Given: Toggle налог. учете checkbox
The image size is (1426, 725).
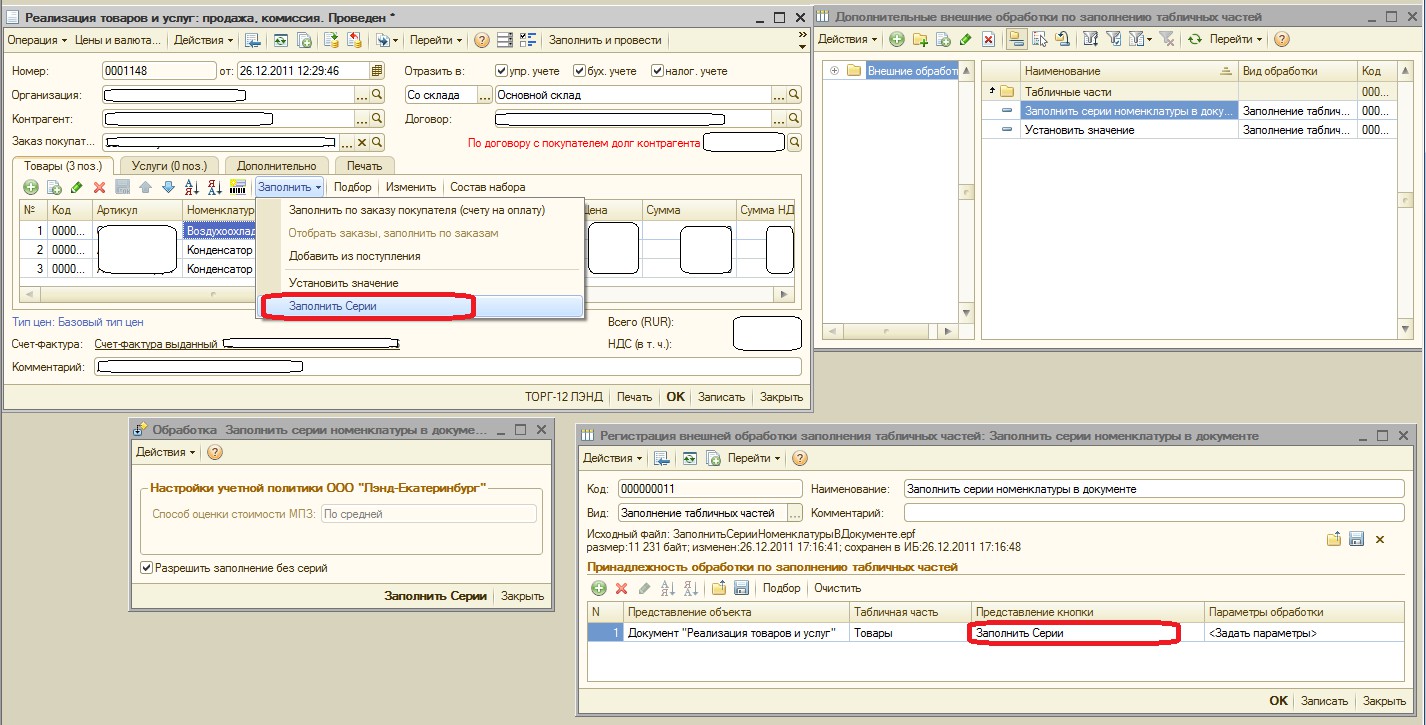Looking at the screenshot, I should (657, 71).
